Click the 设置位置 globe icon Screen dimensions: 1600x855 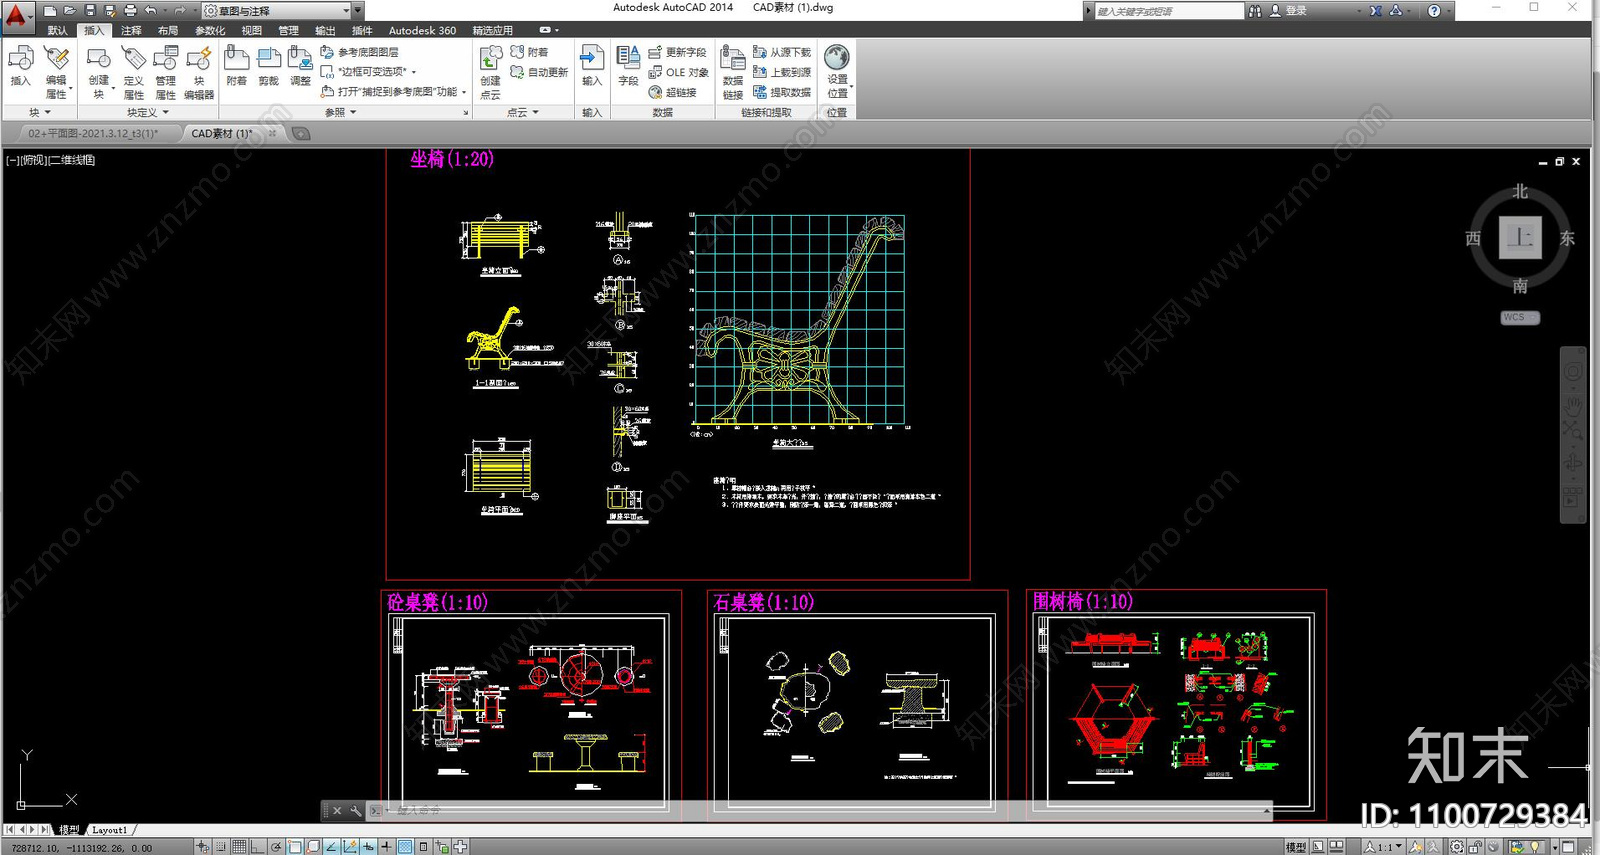837,66
